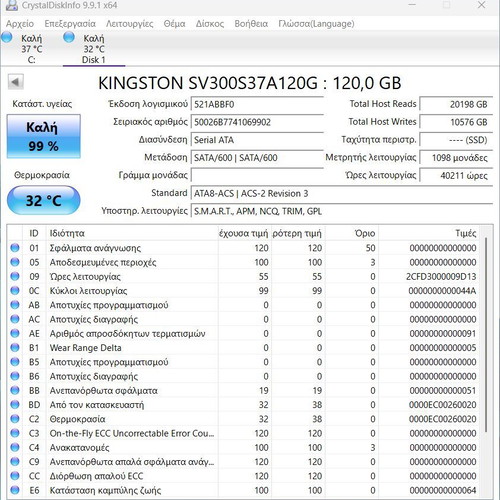
Task: Click the raw value 000000000064
Action: coord(443,490)
